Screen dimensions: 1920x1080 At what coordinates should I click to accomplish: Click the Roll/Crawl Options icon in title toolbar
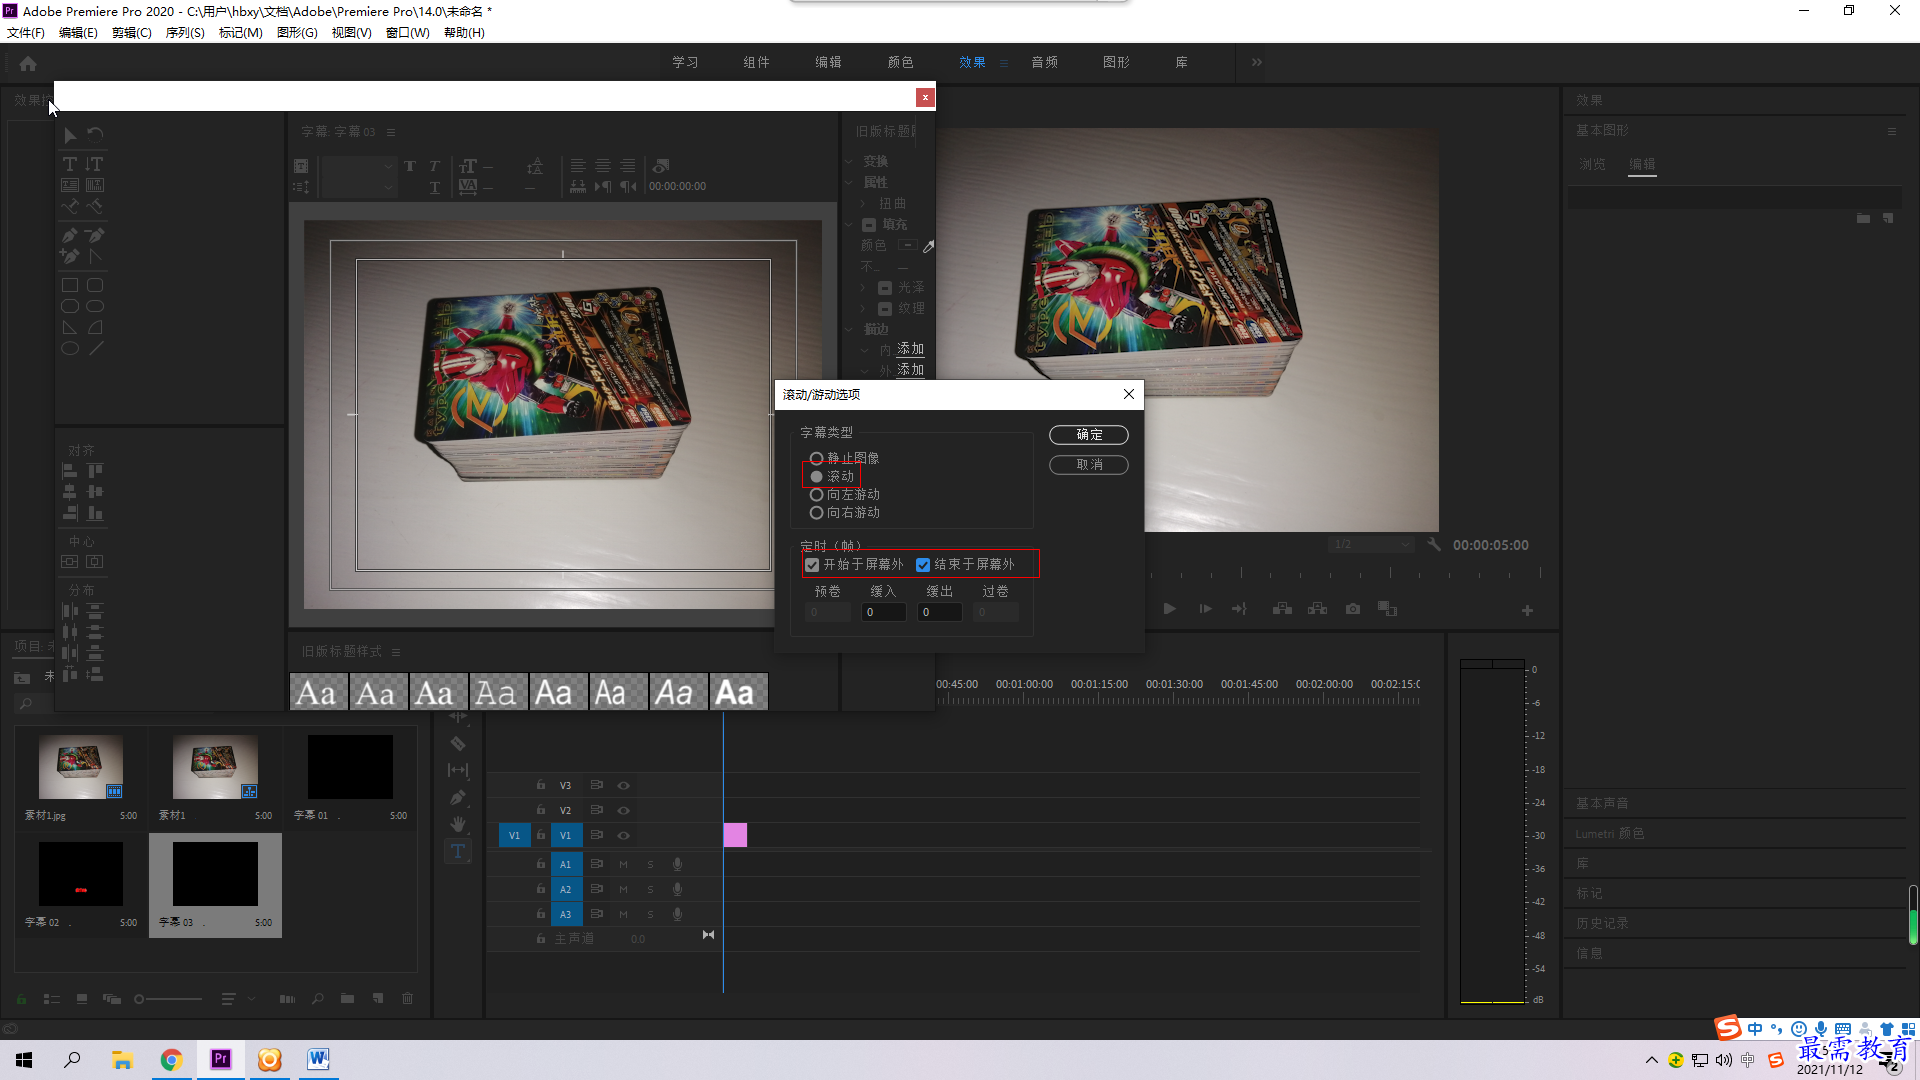(300, 186)
